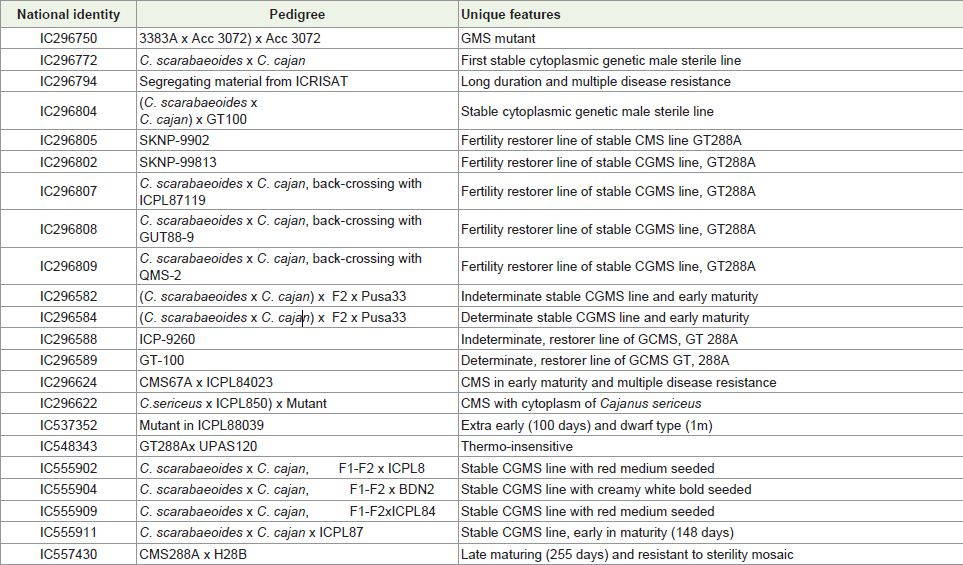Select pedigree cell mentioning ICPL87119

click(297, 192)
